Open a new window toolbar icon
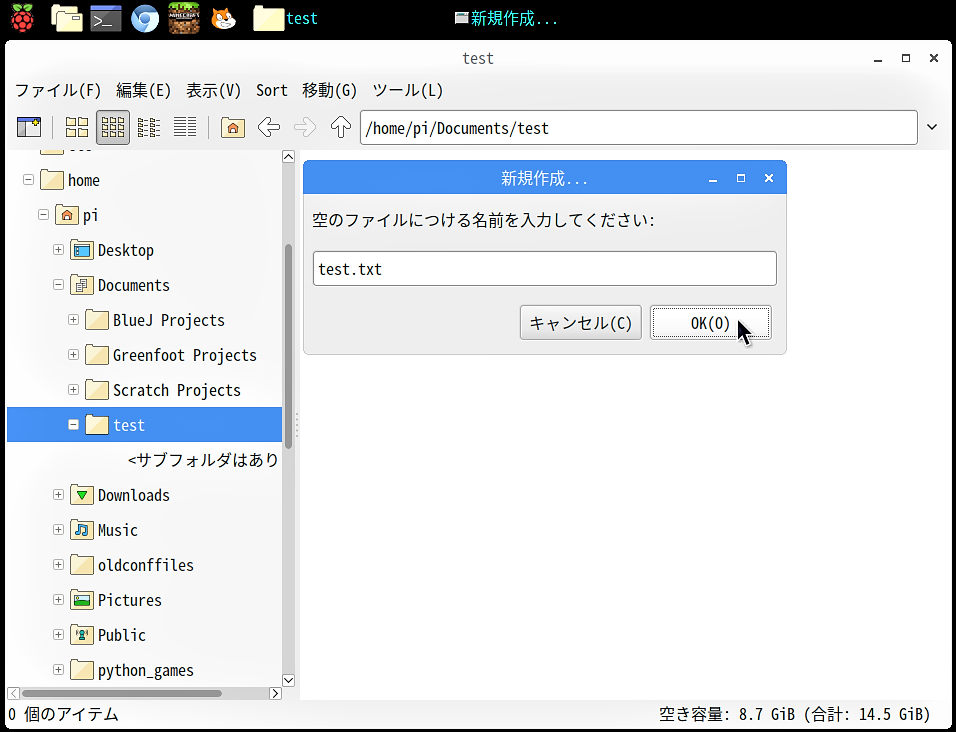Screen dimensions: 956x732 [x=29, y=127]
